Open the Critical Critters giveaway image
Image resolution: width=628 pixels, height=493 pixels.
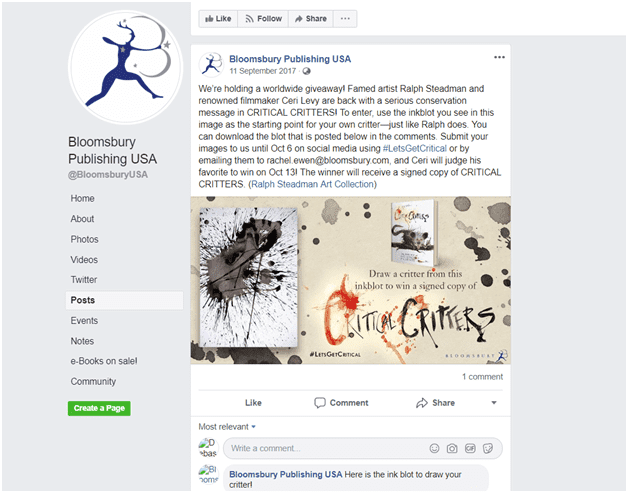[350, 280]
